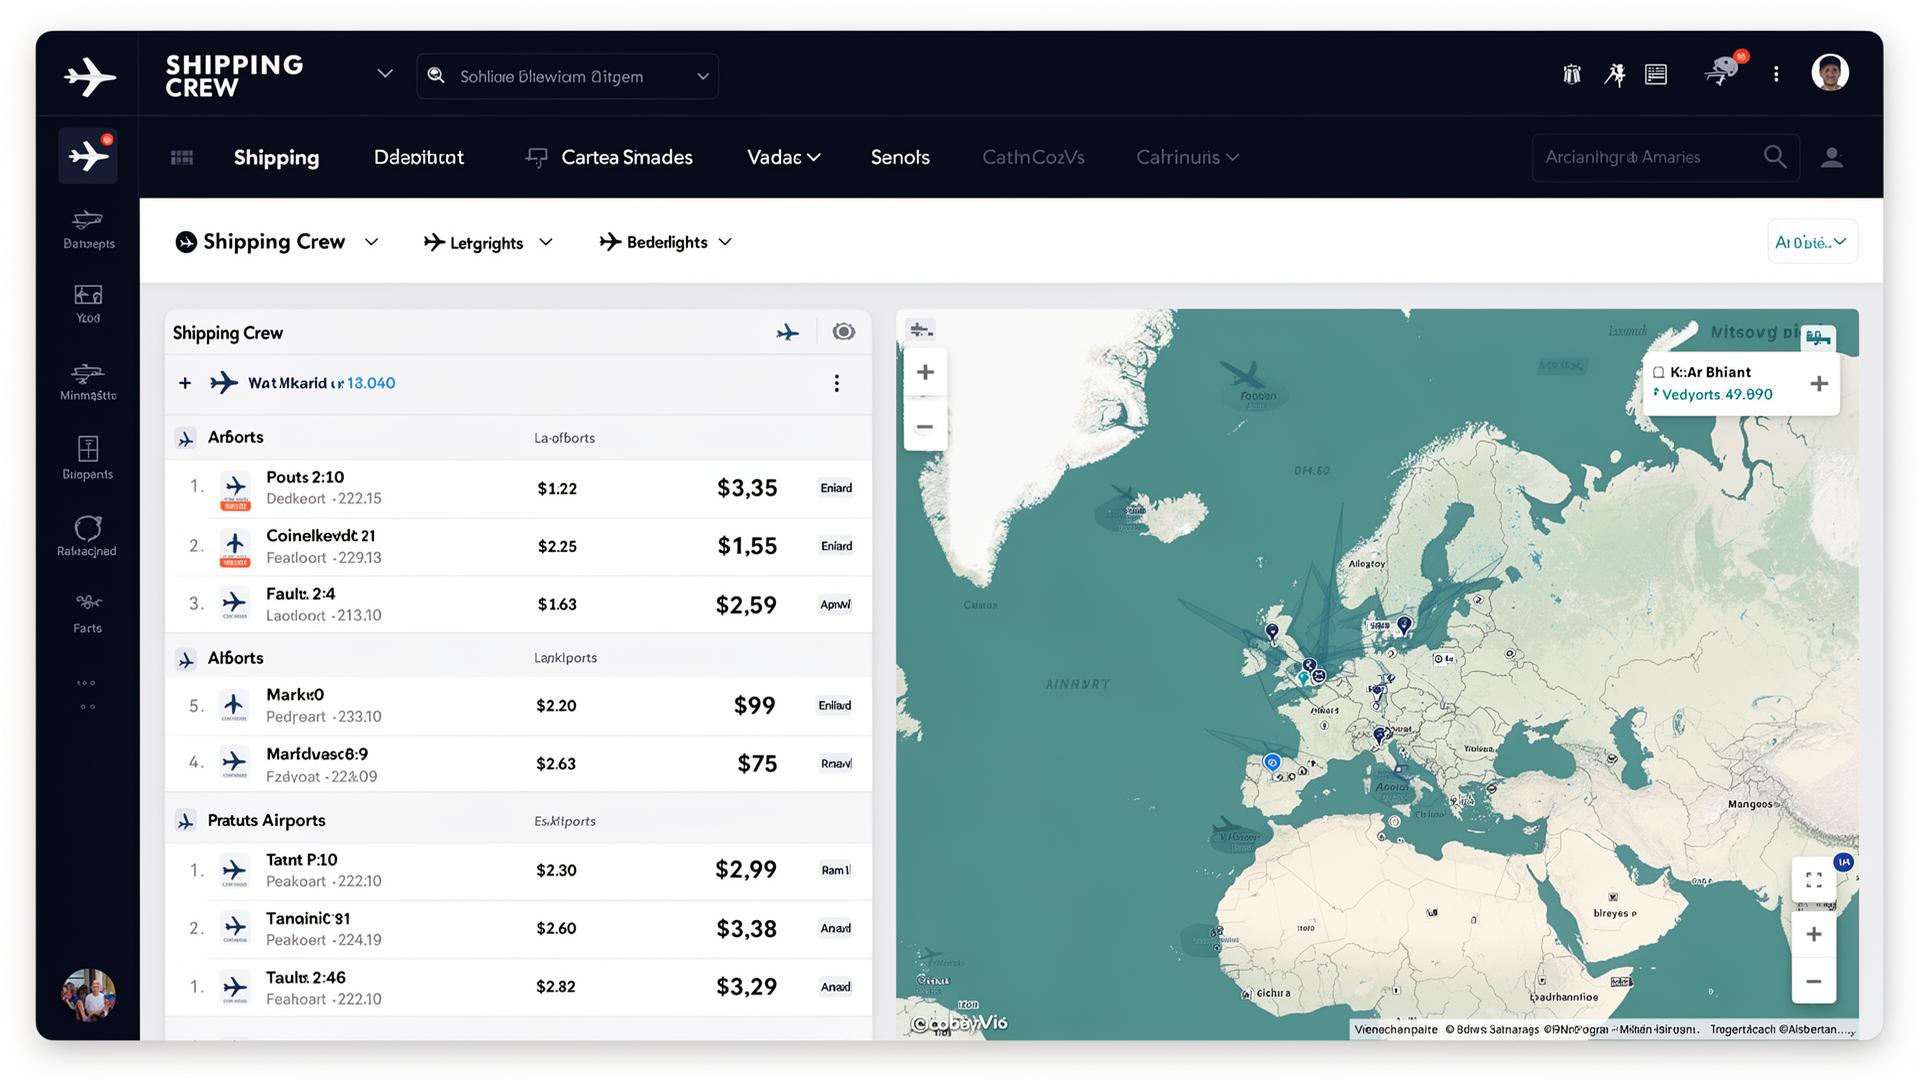1920x1080 pixels.
Task: Click the airplane icon on the Pouts 2:10 row
Action: tap(235, 489)
